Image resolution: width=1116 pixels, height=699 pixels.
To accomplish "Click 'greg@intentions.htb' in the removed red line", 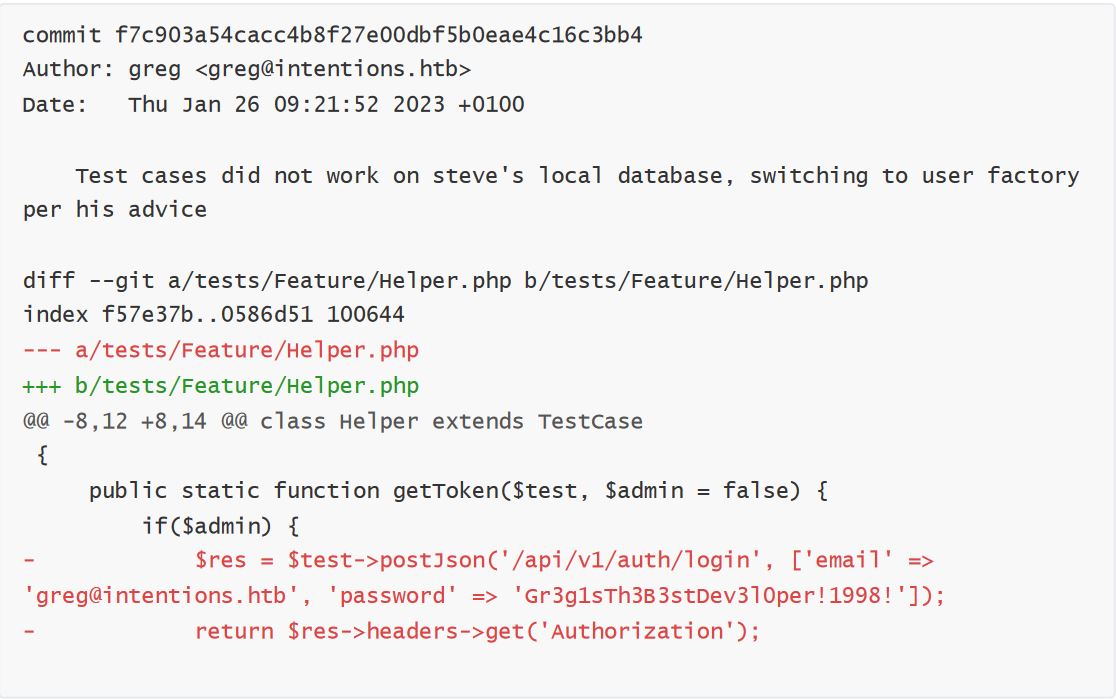I will pos(161,595).
